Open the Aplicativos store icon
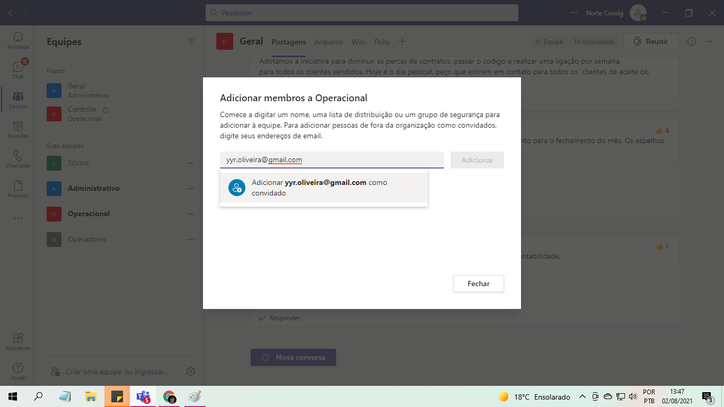724x407 pixels. tap(18, 341)
